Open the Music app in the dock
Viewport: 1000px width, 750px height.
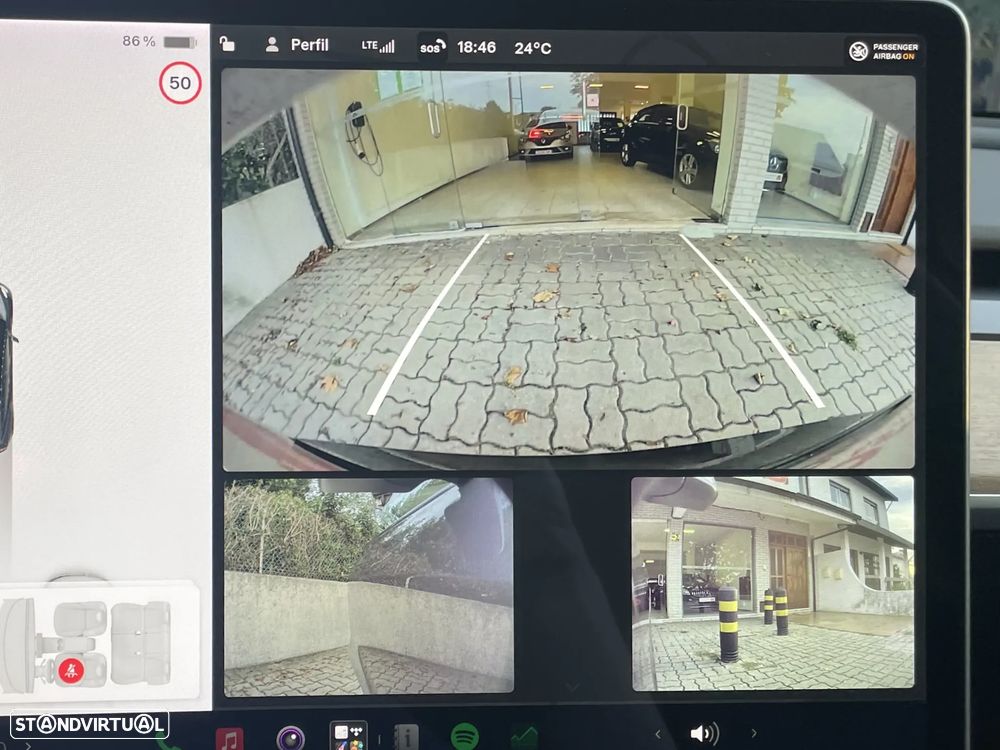click(230, 739)
